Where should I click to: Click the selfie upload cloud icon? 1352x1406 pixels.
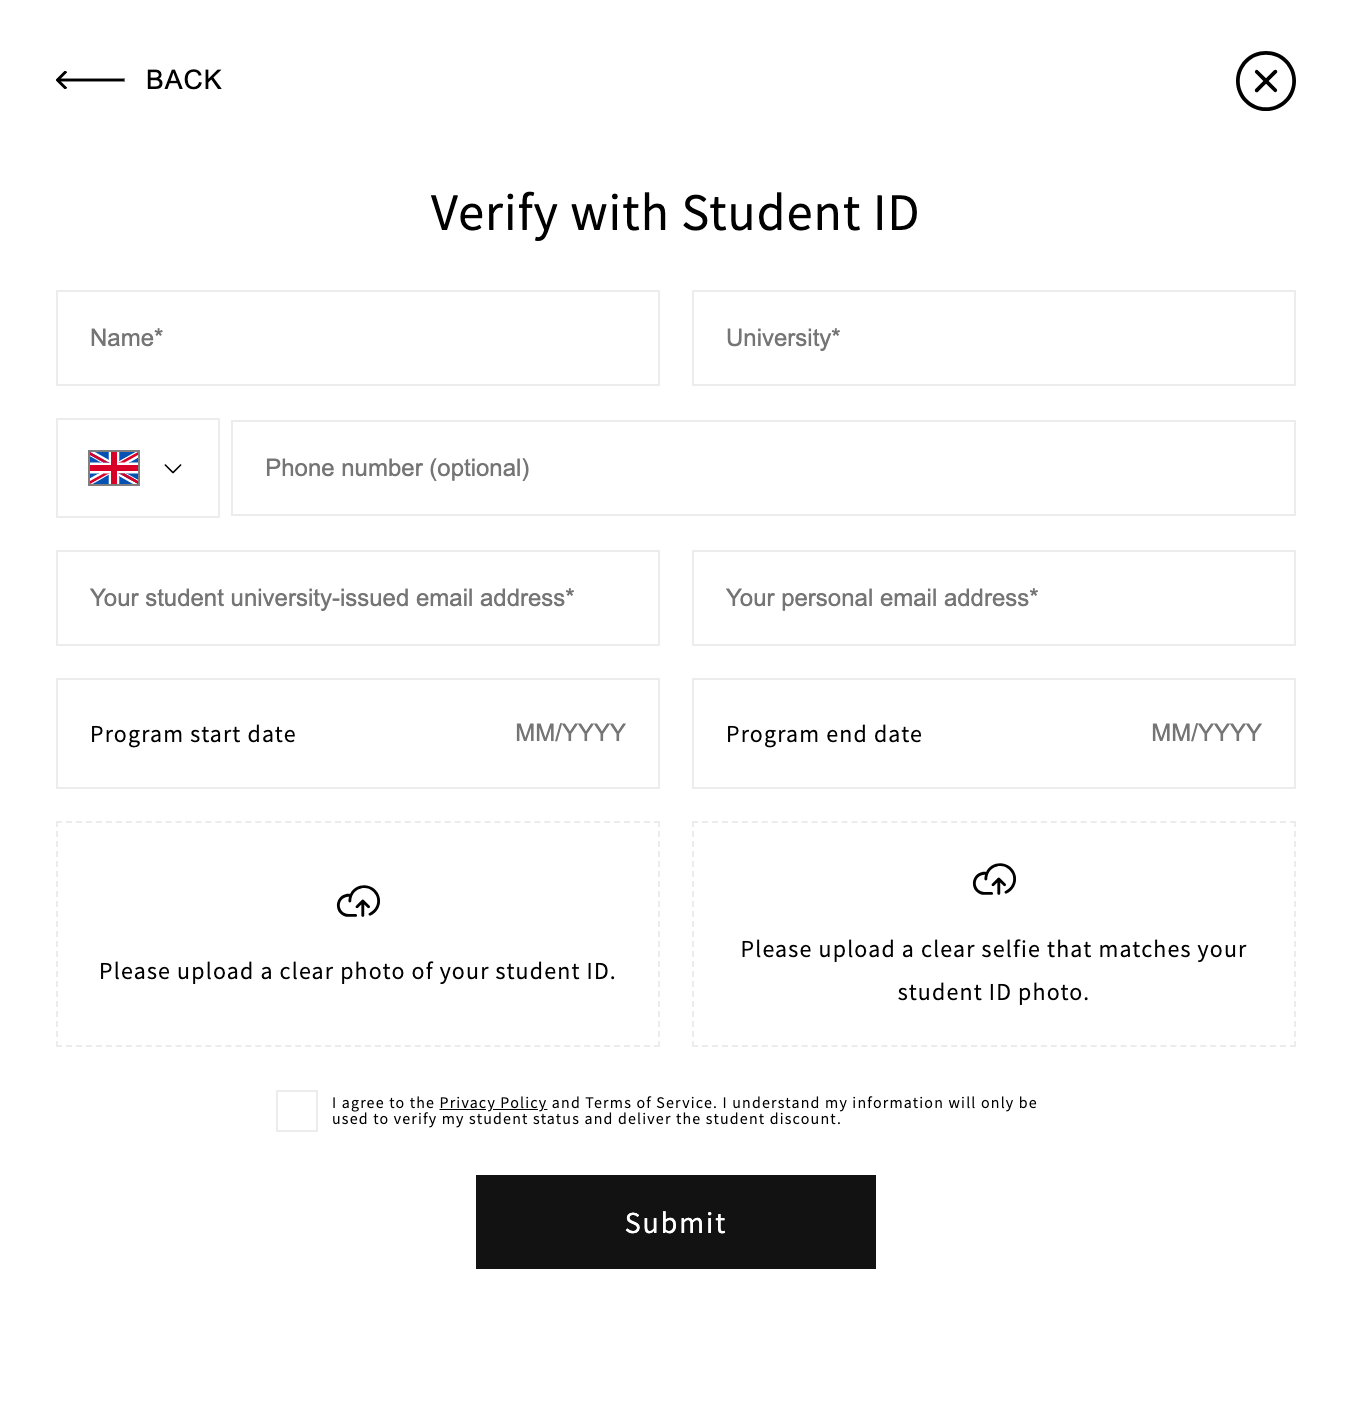[994, 880]
